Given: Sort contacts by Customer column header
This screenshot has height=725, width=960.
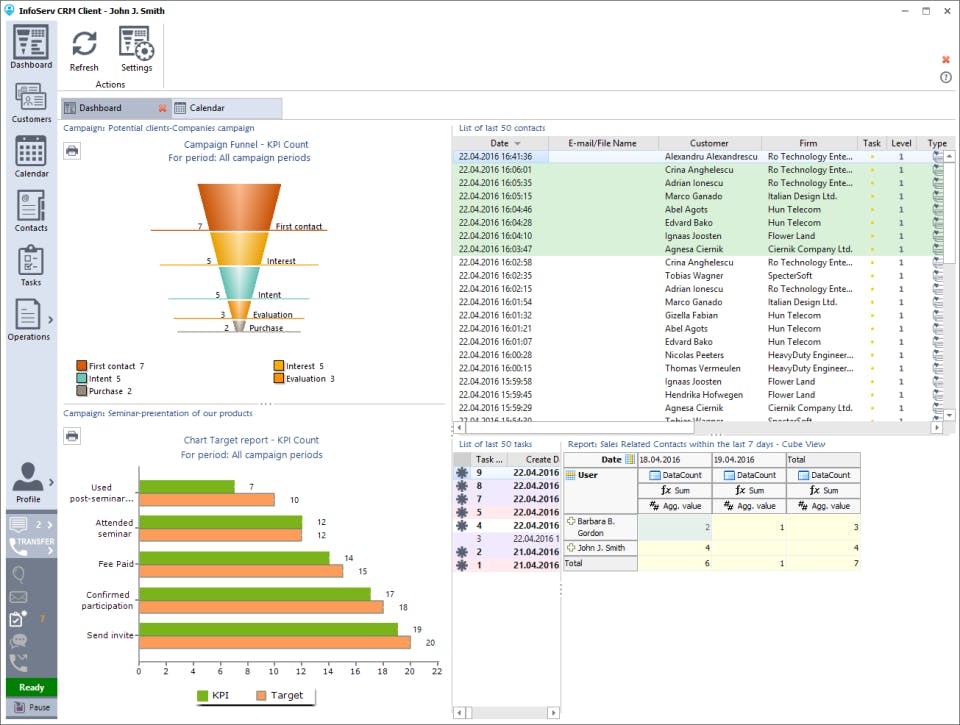Looking at the screenshot, I should click(x=709, y=143).
